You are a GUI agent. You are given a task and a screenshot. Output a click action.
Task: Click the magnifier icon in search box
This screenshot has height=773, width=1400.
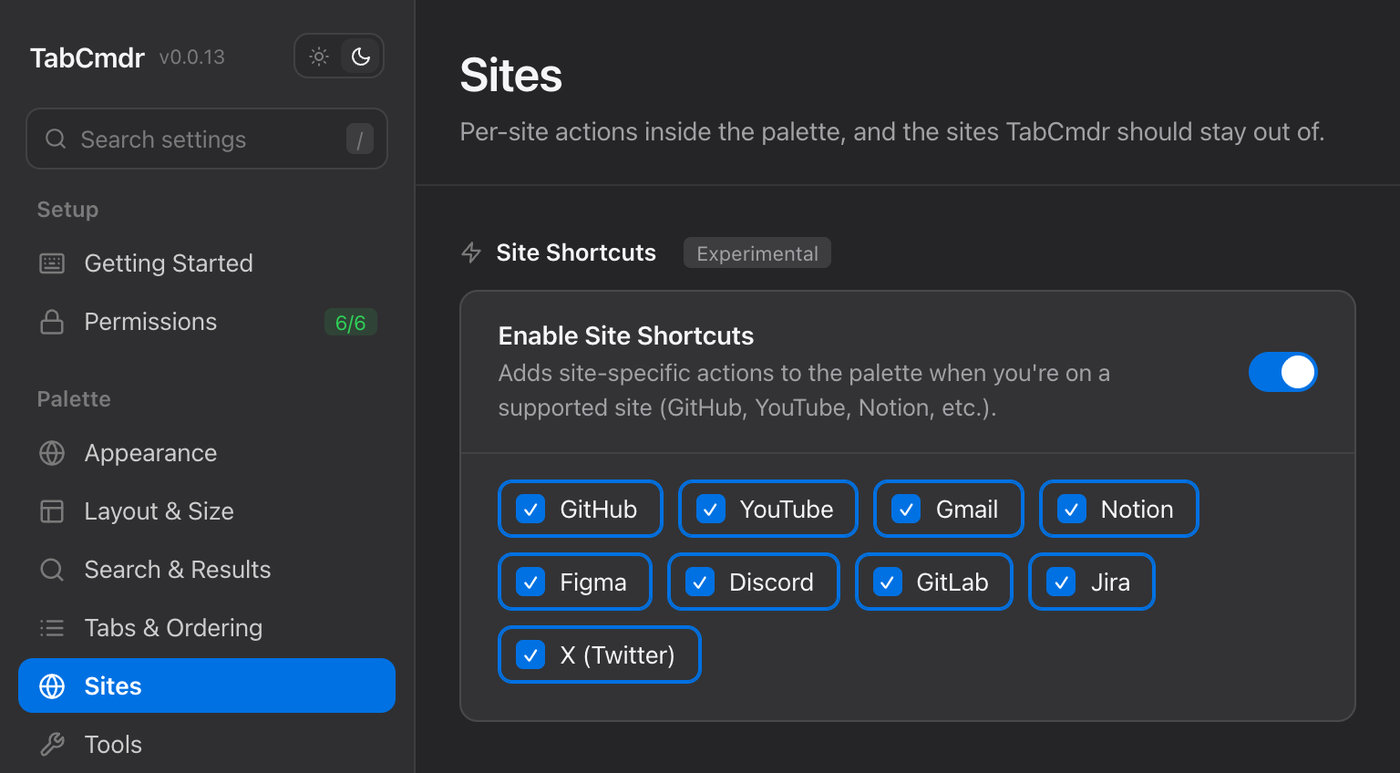pyautogui.click(x=56, y=139)
